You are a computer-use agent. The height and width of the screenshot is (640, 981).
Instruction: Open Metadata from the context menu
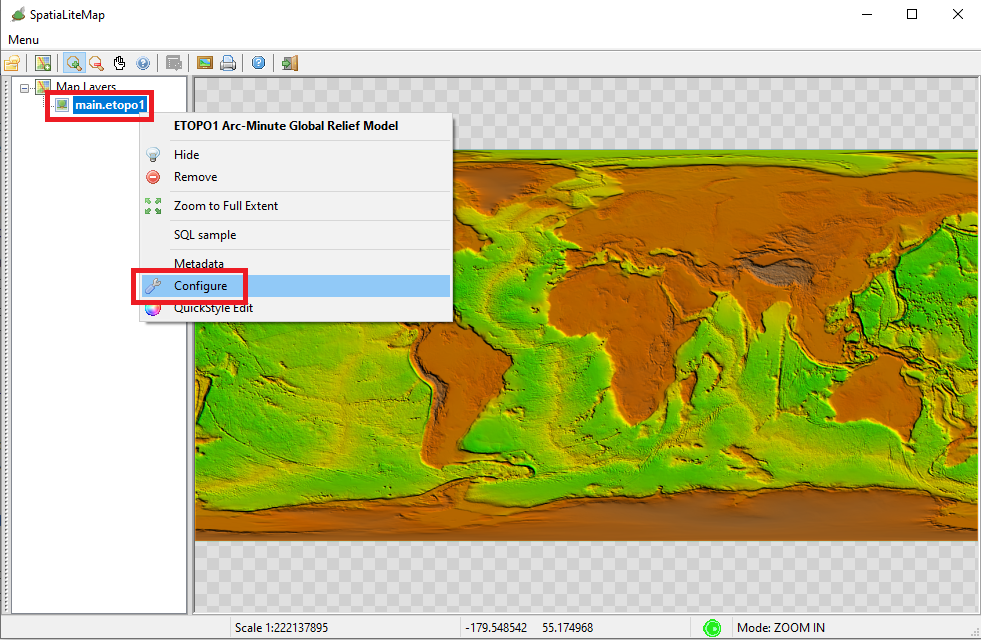coord(295,263)
